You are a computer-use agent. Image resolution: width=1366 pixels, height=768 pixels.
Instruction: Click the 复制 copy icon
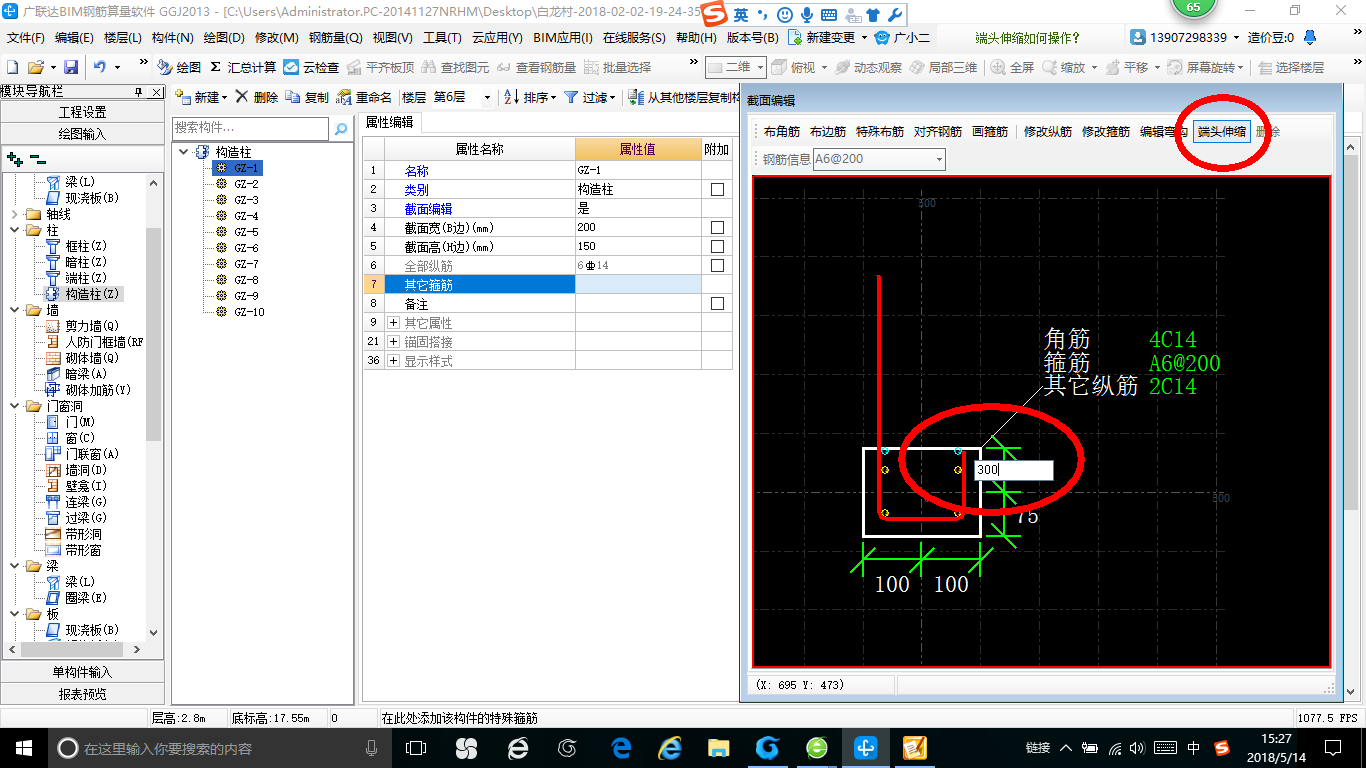click(x=292, y=97)
